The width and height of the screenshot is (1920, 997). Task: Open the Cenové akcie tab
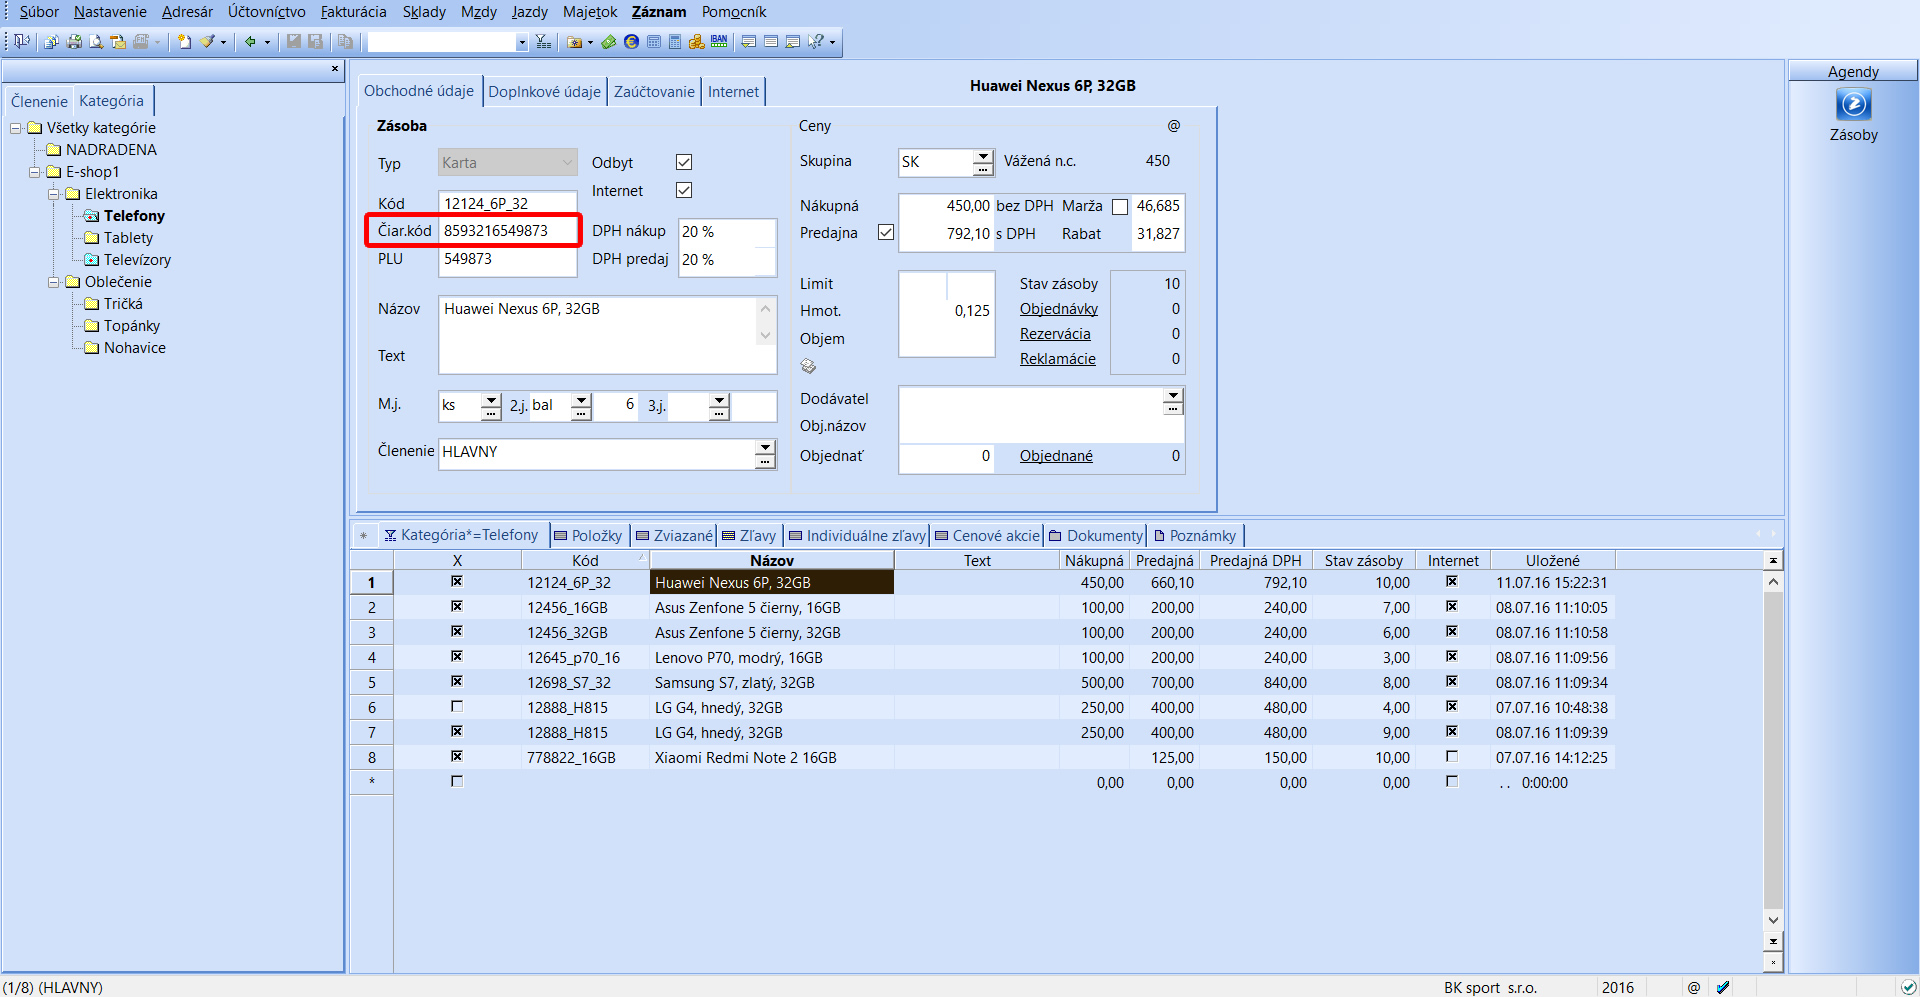[x=987, y=536]
